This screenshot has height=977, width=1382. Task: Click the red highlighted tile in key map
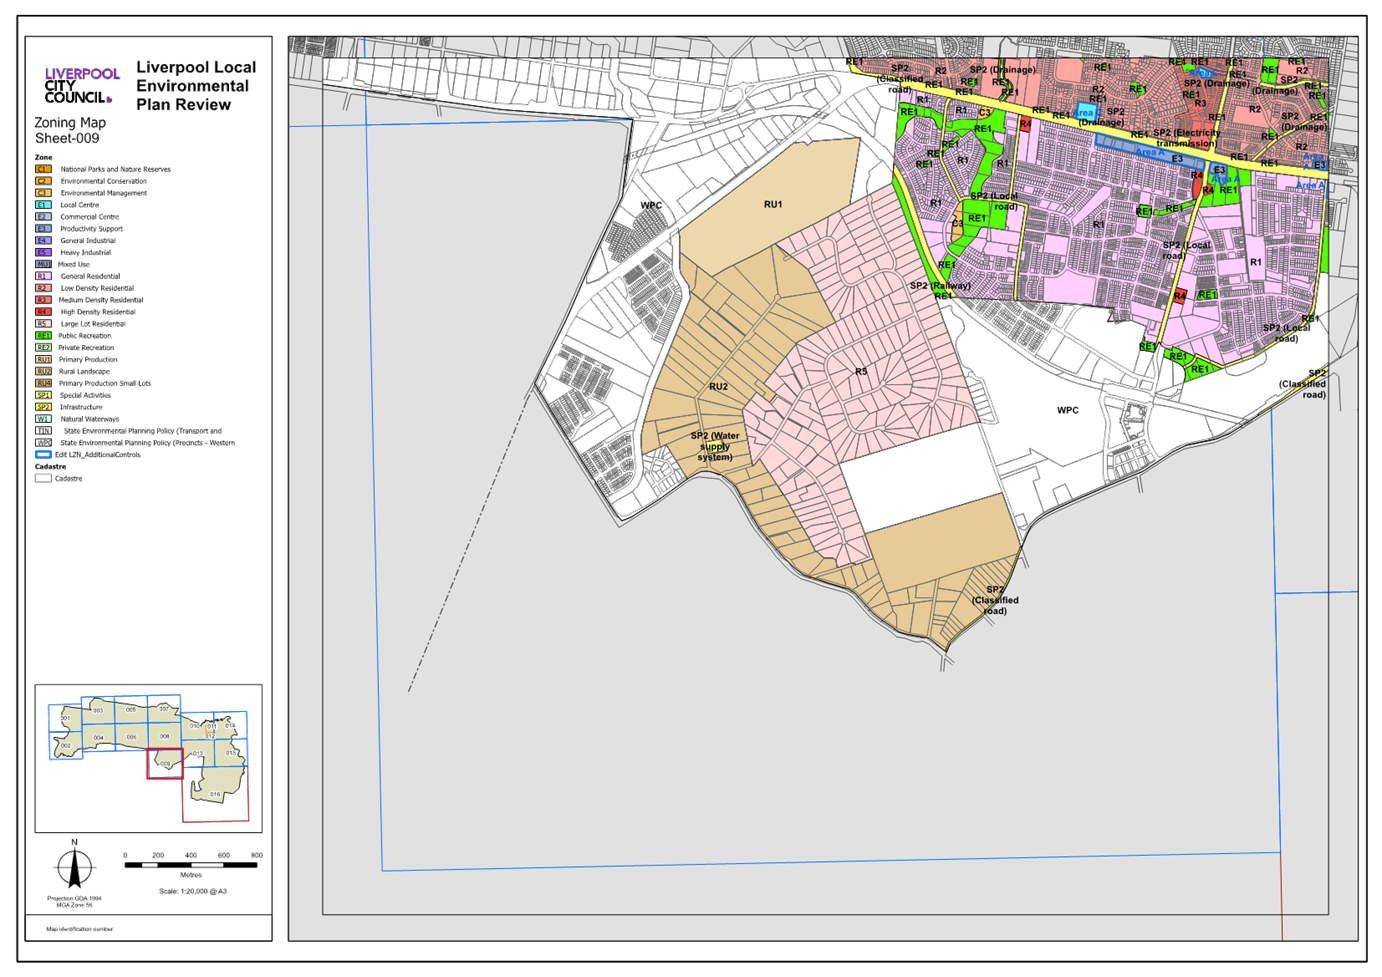(165, 764)
